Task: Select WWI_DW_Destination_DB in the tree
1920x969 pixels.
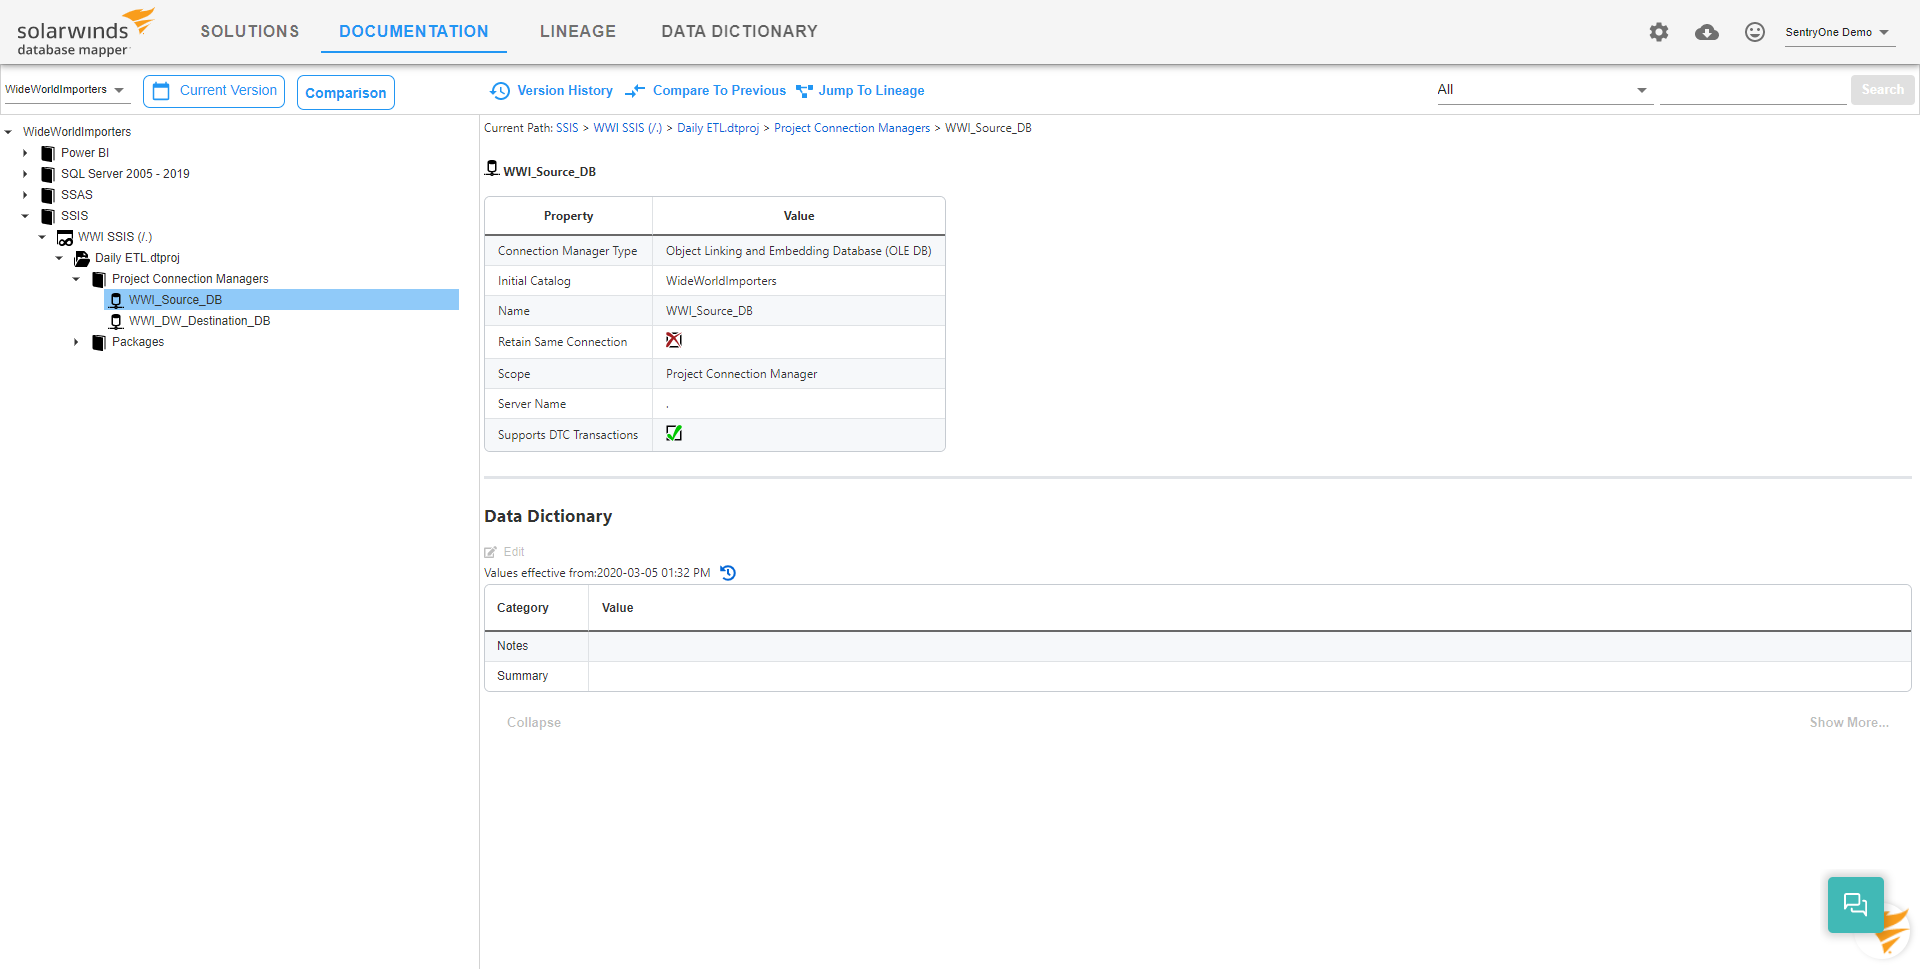Action: (199, 321)
